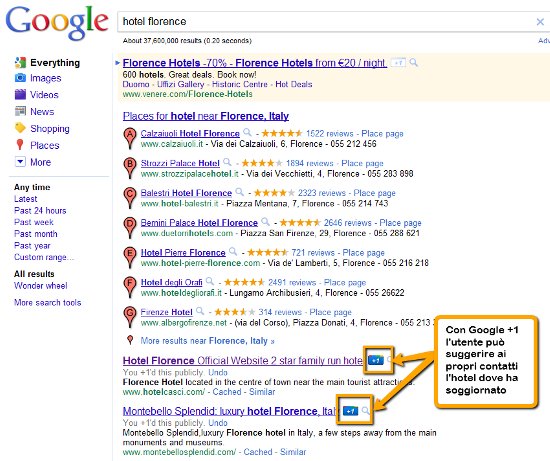Viewport: 550px width, 461px height.
Task: Click map marker D for Bernini Palace Hotel
Action: (130, 227)
